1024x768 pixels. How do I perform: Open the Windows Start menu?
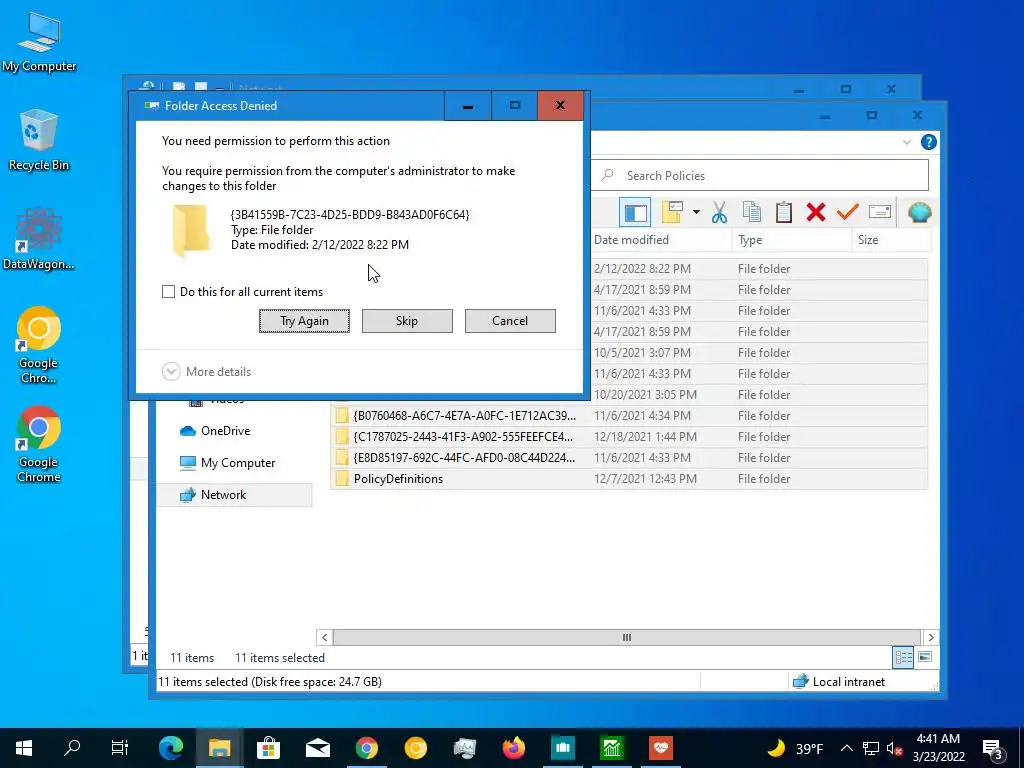24,748
